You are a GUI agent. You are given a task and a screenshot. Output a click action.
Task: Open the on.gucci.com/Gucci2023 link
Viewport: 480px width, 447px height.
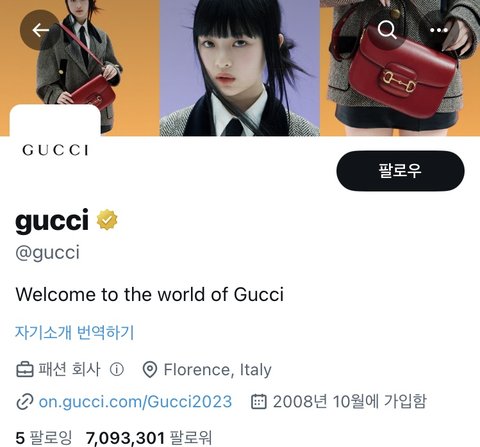tap(135, 401)
